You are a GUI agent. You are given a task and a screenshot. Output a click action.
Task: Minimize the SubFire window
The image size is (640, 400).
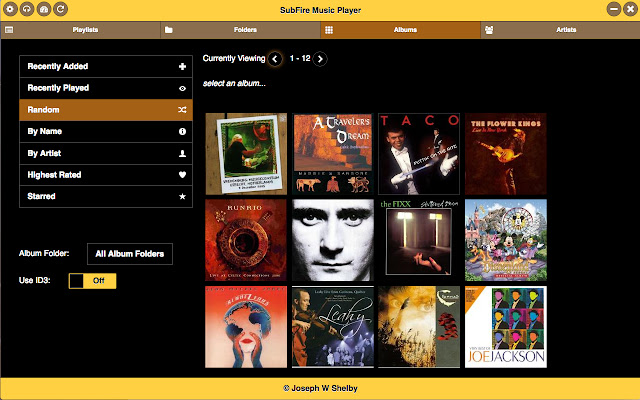[613, 9]
